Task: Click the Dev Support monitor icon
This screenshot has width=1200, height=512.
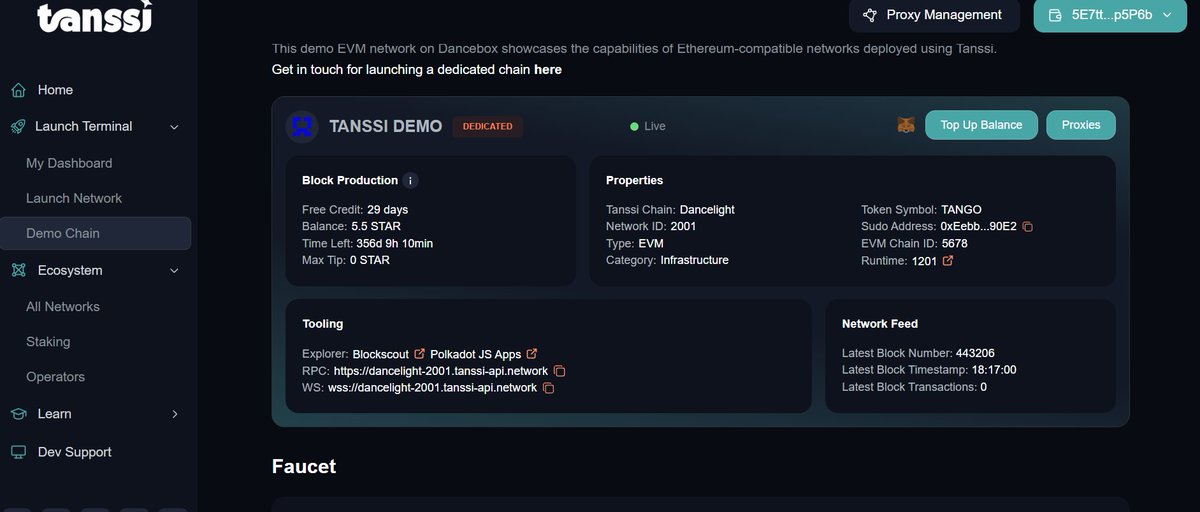Action: [18, 452]
